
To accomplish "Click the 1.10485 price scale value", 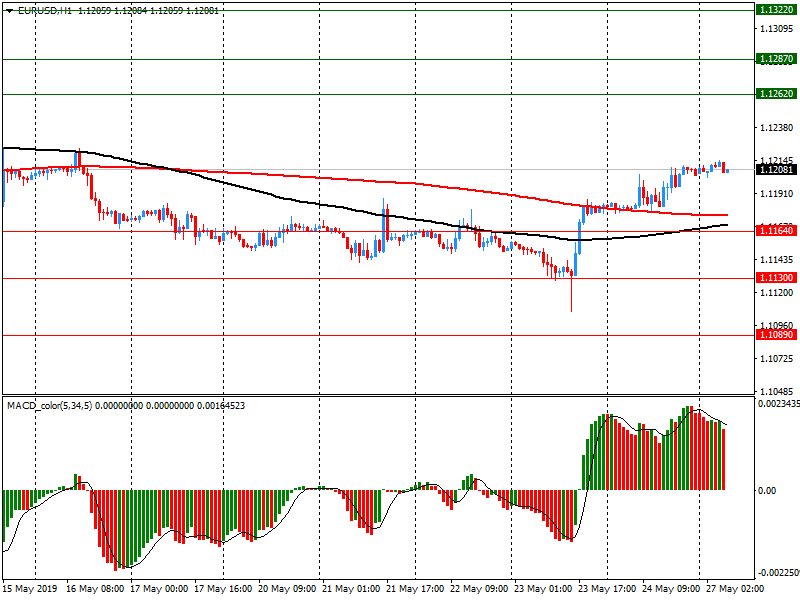I will coord(776,391).
